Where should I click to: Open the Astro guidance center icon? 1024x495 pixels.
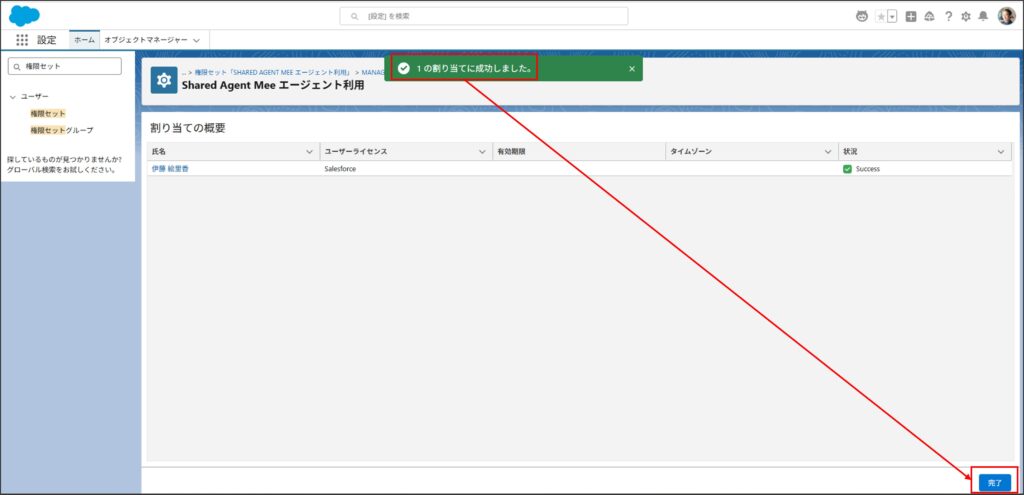point(862,16)
